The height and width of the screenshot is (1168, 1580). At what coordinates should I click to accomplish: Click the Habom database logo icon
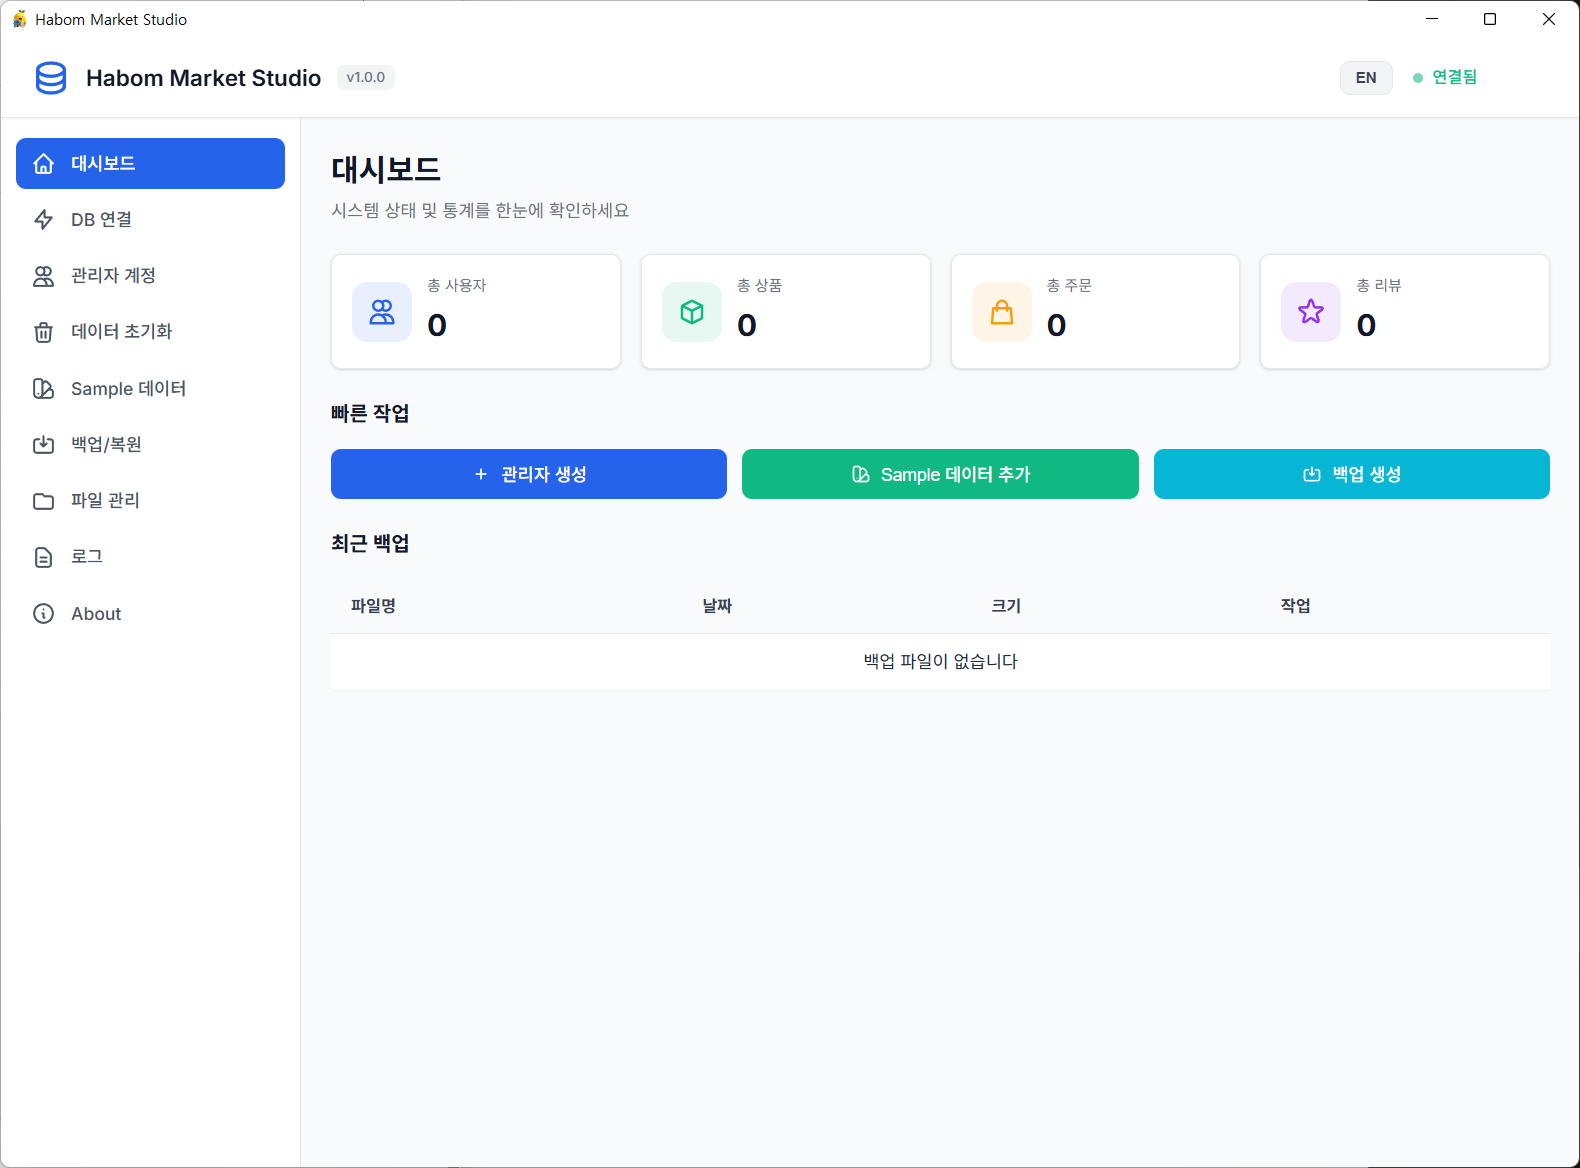coord(51,78)
